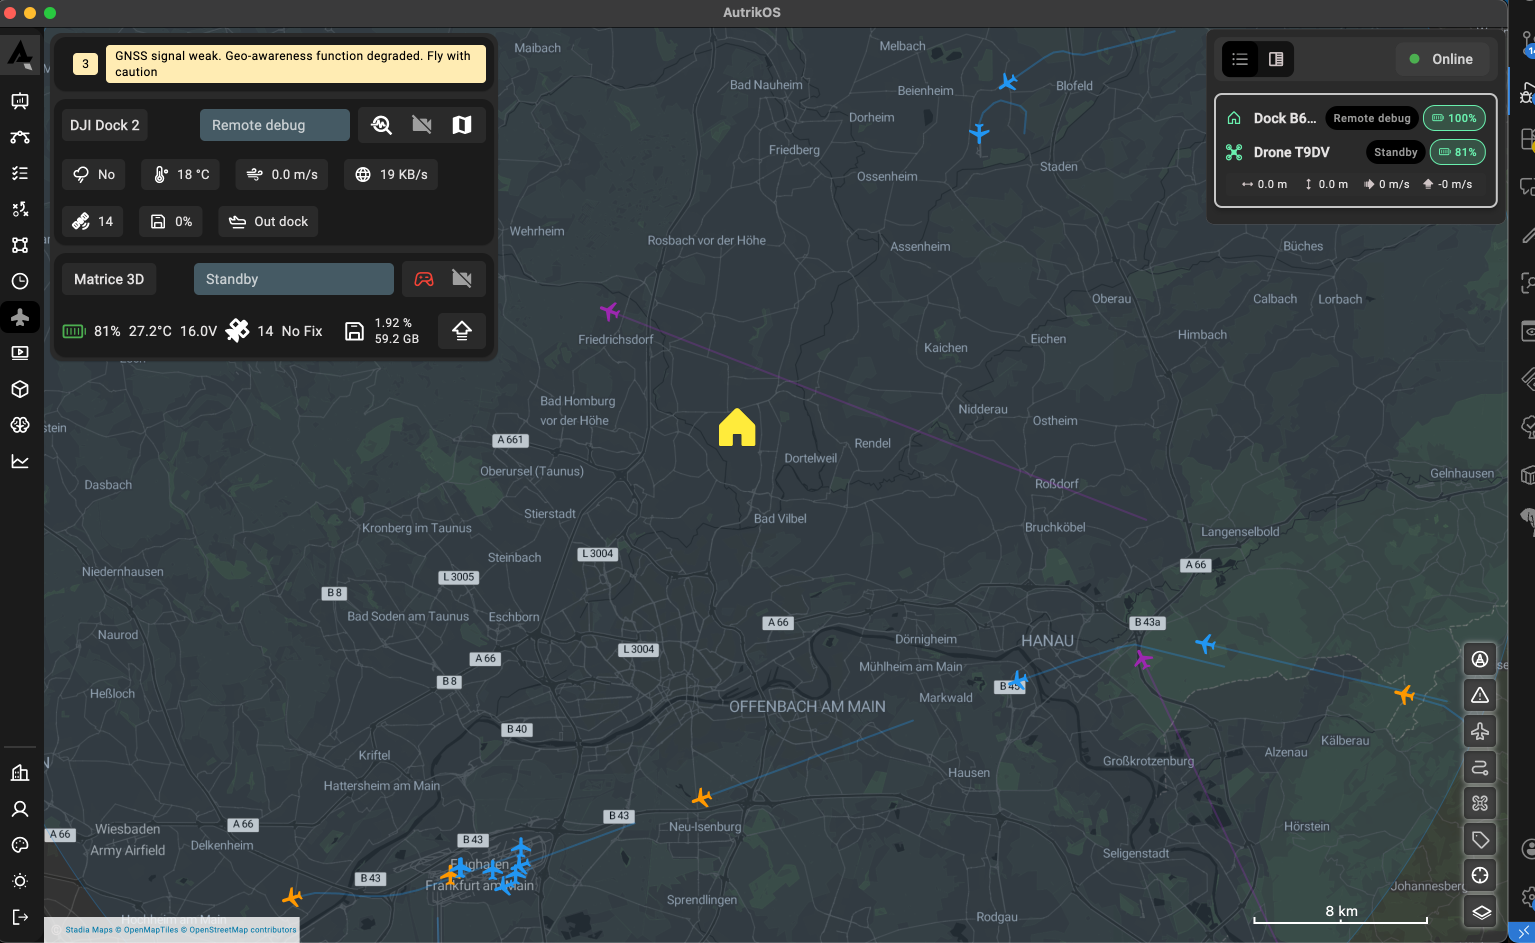Screen dimensions: 1535x943
Task: Open the Remote debug status dropdown
Action: (x=274, y=124)
